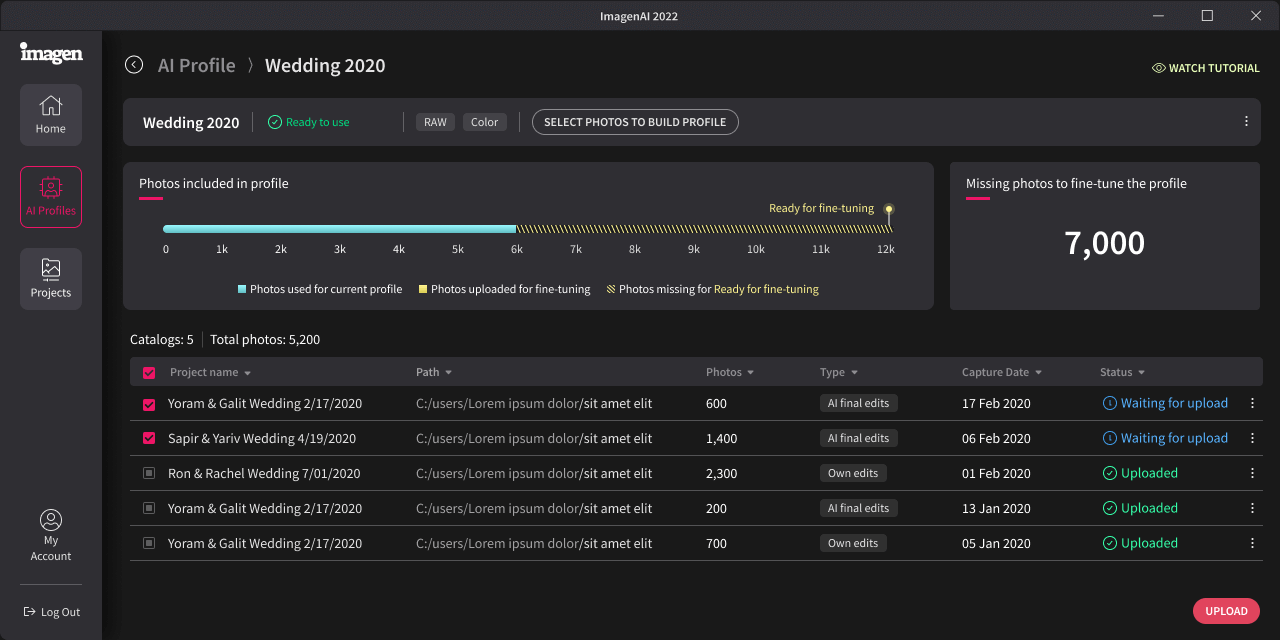The width and height of the screenshot is (1280, 640).
Task: Open Projects from the sidebar
Action: click(x=51, y=279)
